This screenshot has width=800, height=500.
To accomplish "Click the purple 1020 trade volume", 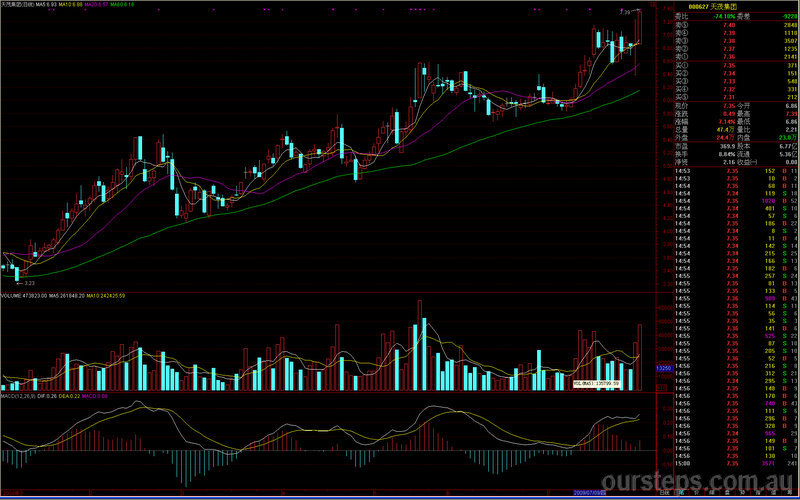I will [768, 201].
